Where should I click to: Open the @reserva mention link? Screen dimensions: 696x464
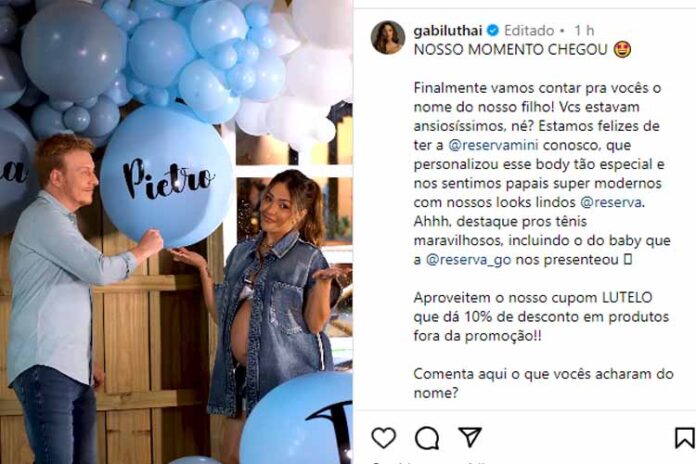click(611, 202)
